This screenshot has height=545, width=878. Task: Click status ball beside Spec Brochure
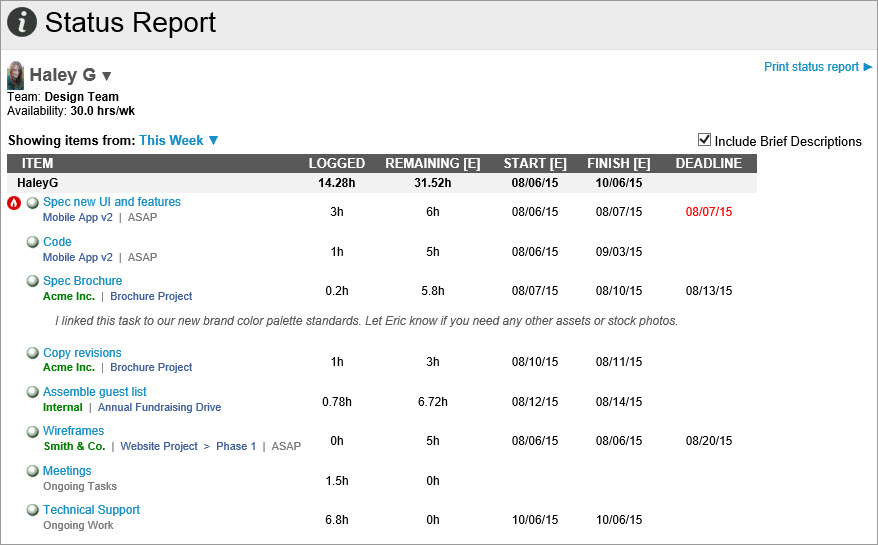(33, 282)
